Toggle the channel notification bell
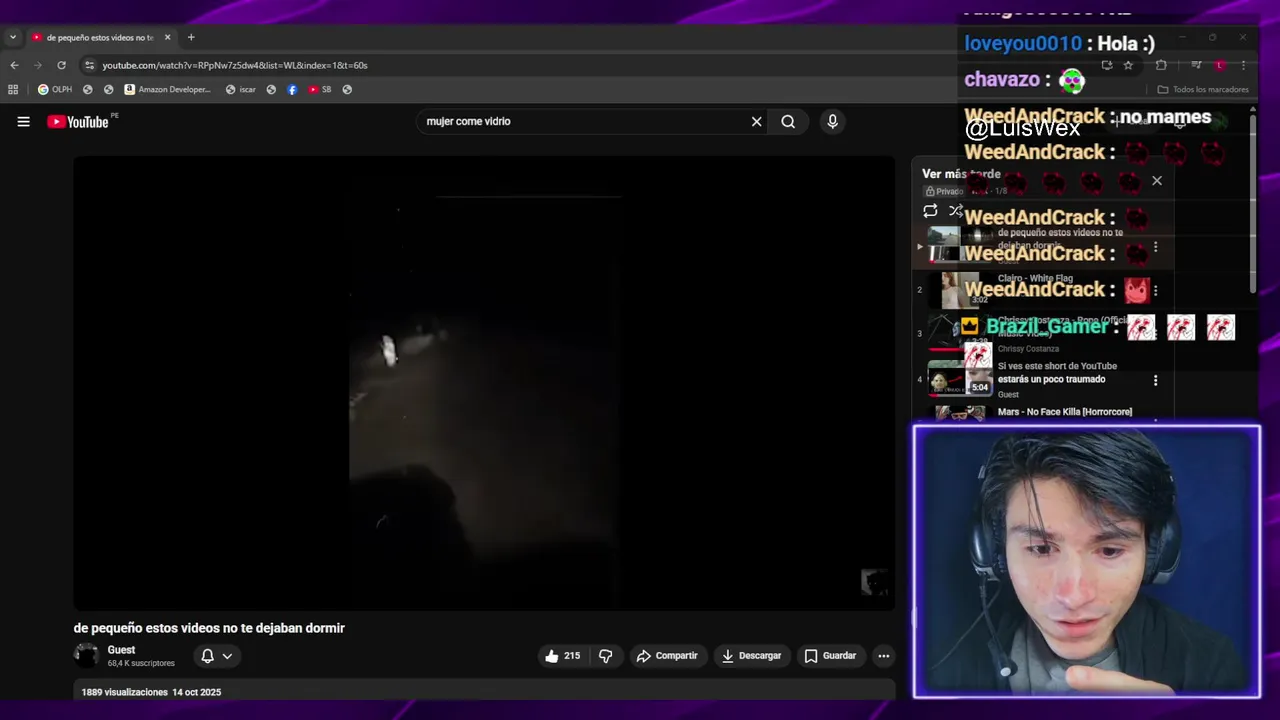 click(207, 656)
